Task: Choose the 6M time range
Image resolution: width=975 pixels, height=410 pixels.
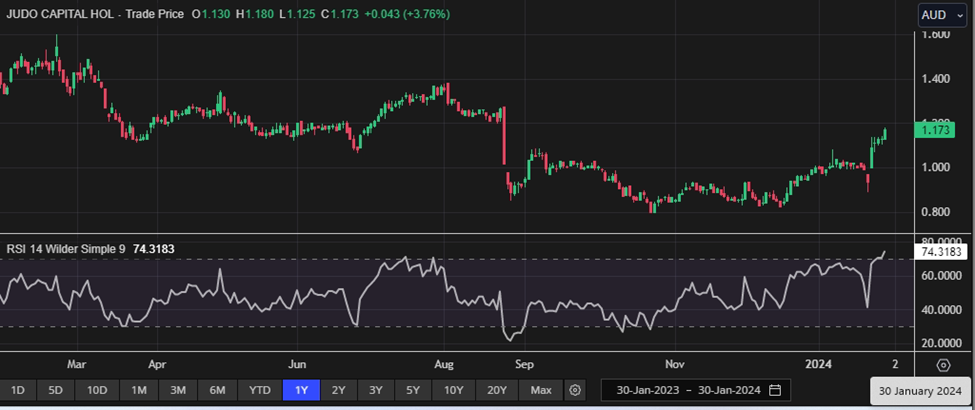Action: 217,390
